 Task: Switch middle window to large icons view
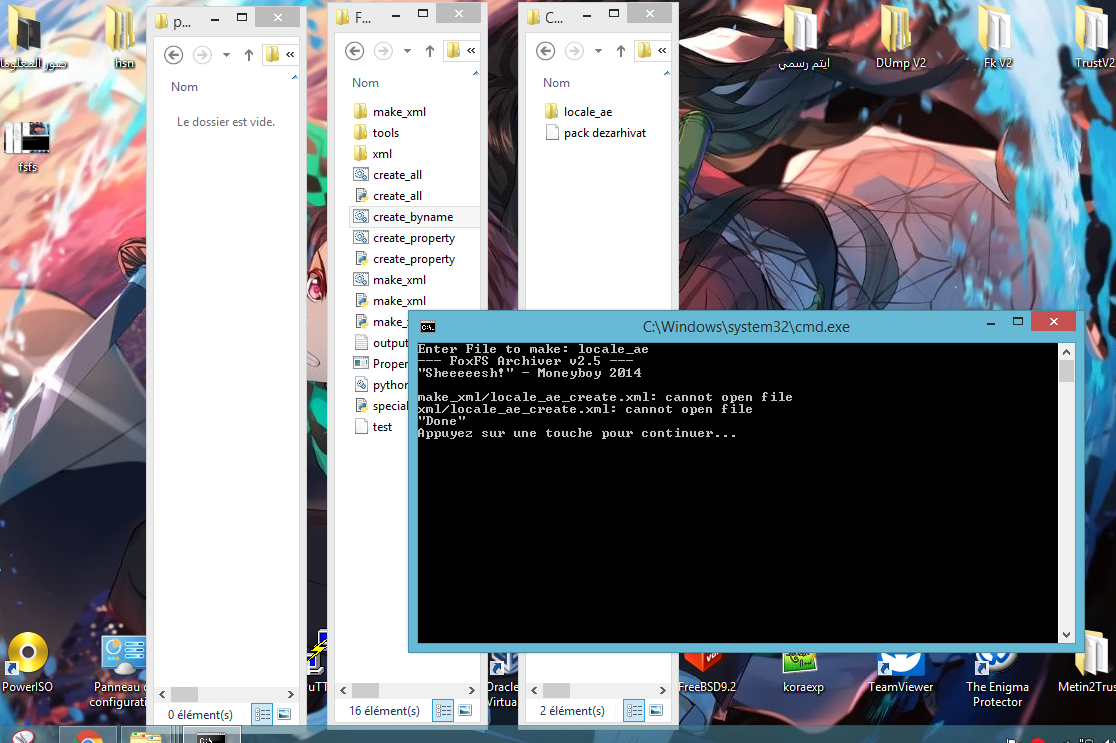pos(465,710)
